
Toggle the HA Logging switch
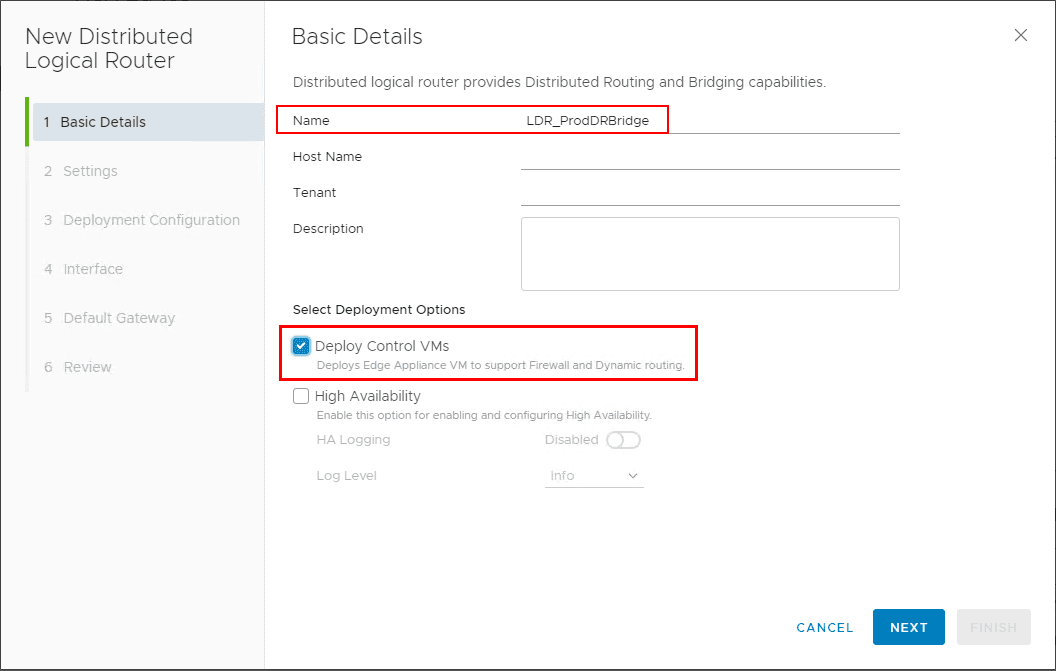pyautogui.click(x=623, y=440)
